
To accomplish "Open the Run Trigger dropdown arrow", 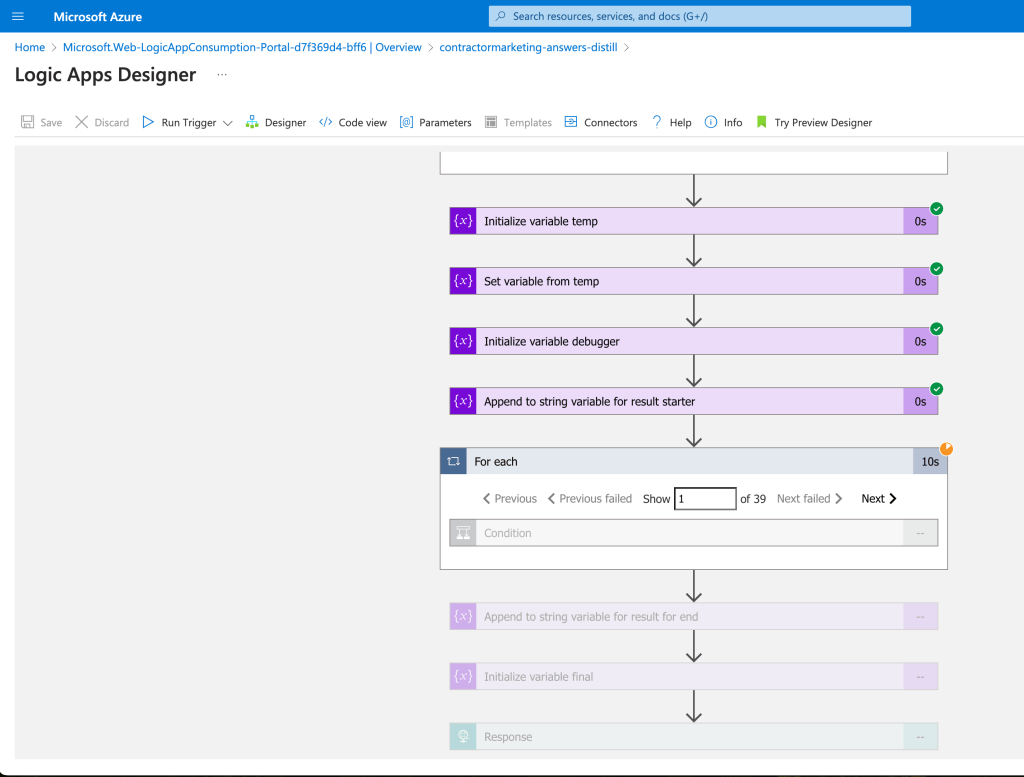I will click(x=228, y=123).
